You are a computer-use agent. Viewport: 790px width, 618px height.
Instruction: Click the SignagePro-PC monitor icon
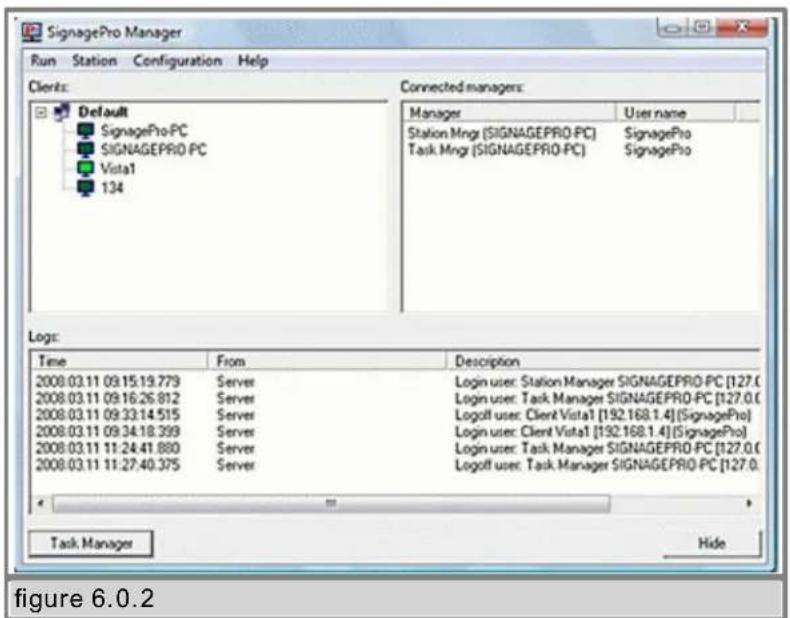pos(86,131)
